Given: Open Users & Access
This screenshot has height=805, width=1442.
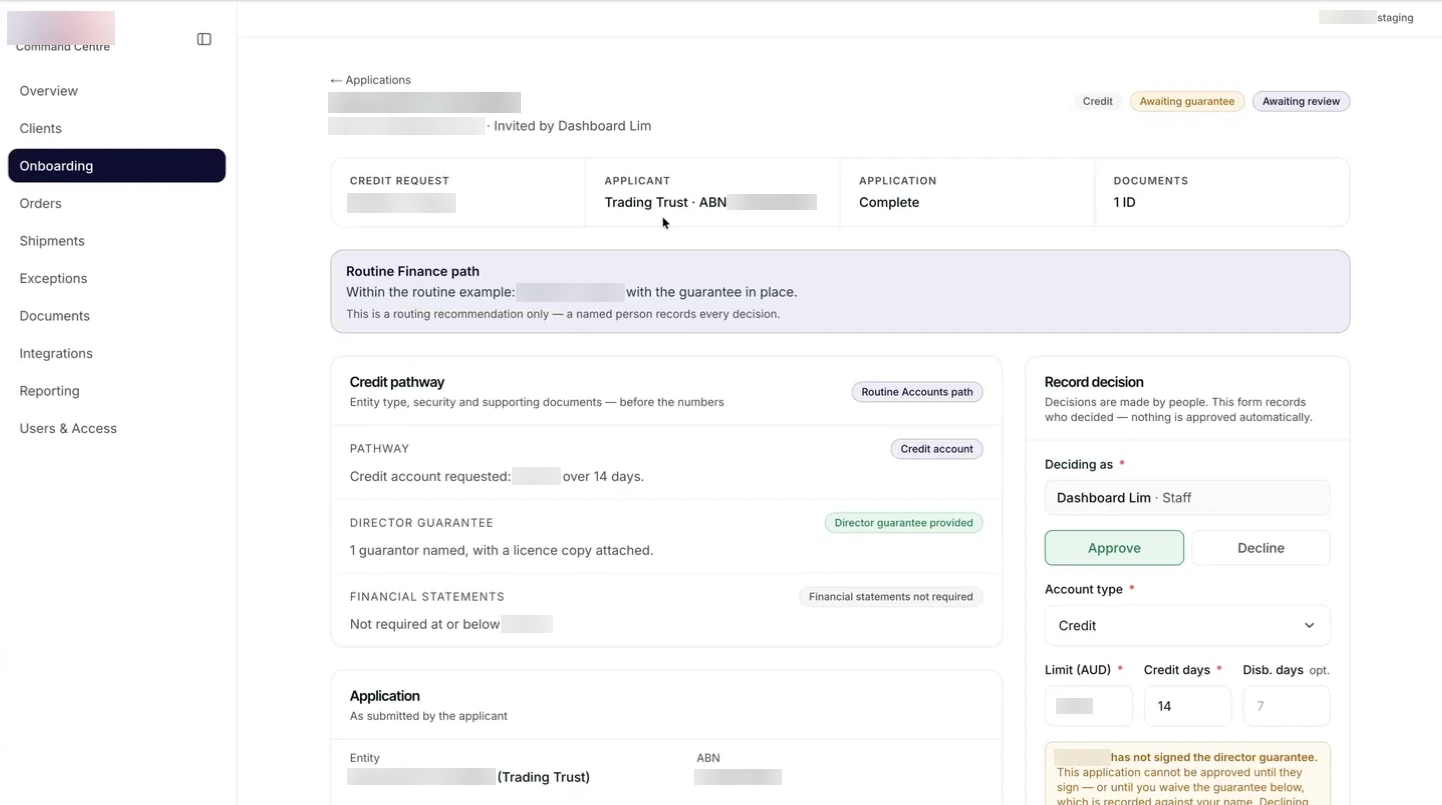Looking at the screenshot, I should pyautogui.click(x=116, y=428).
